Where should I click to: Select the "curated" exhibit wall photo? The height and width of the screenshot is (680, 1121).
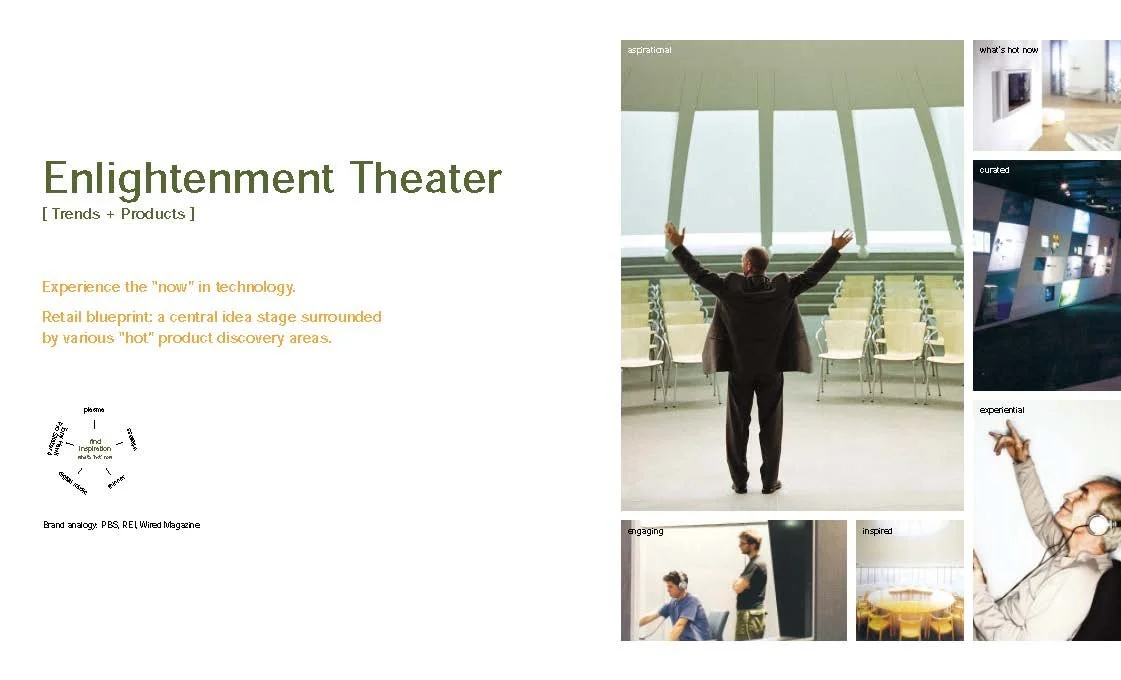(x=1047, y=275)
